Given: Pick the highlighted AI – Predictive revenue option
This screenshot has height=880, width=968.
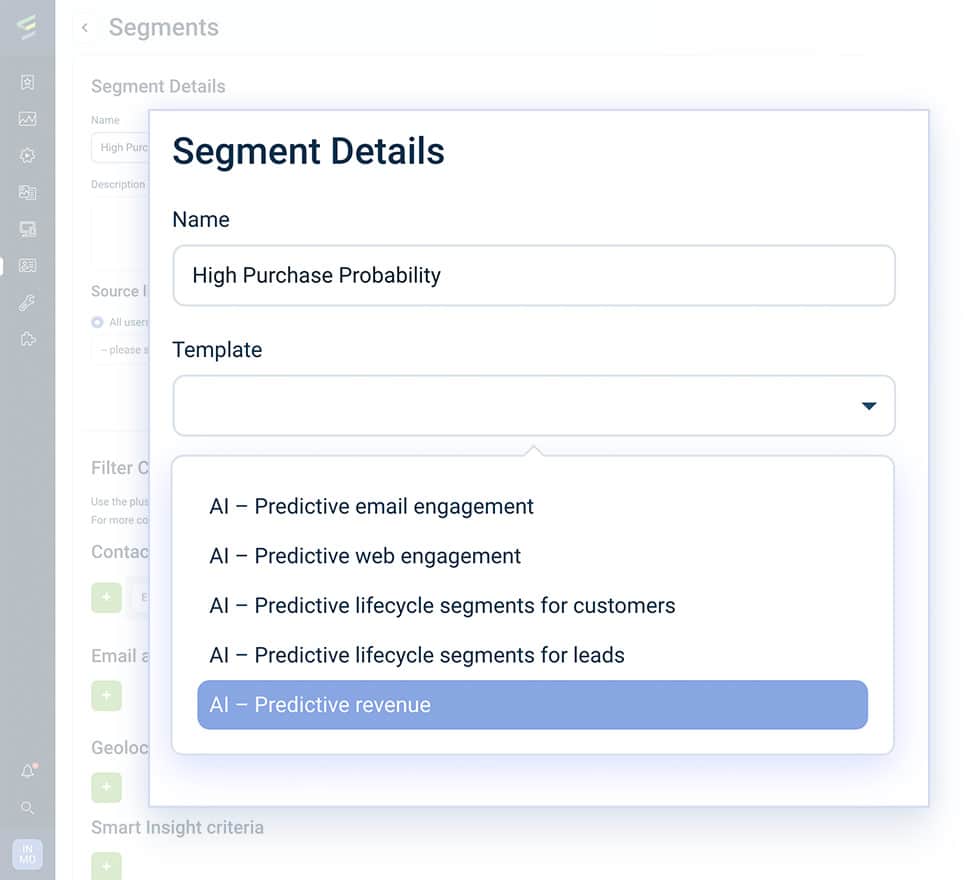Looking at the screenshot, I should tap(532, 705).
